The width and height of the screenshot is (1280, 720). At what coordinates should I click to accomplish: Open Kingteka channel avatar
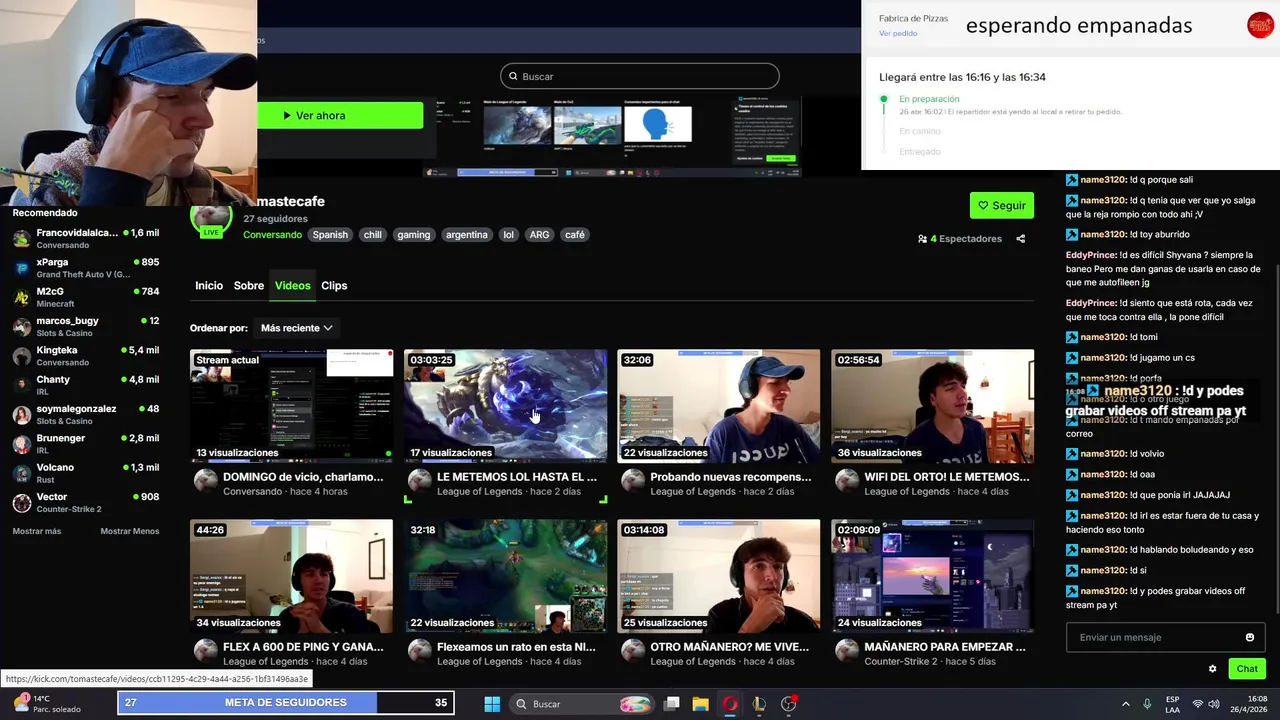point(21,356)
